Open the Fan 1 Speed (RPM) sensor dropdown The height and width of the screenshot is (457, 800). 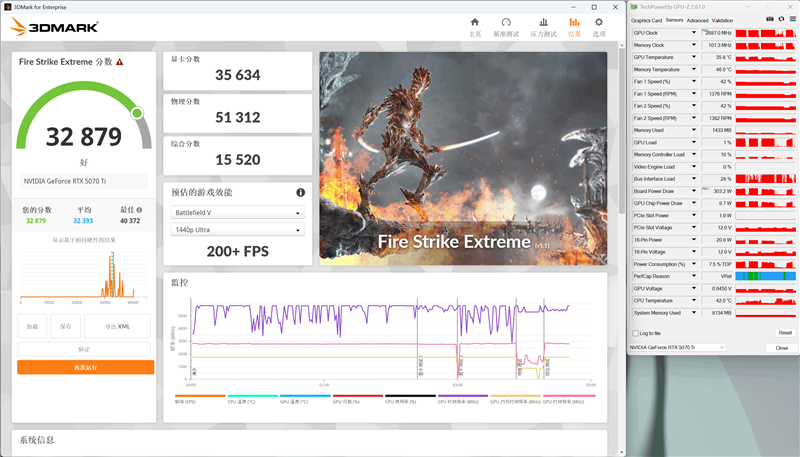(693, 93)
